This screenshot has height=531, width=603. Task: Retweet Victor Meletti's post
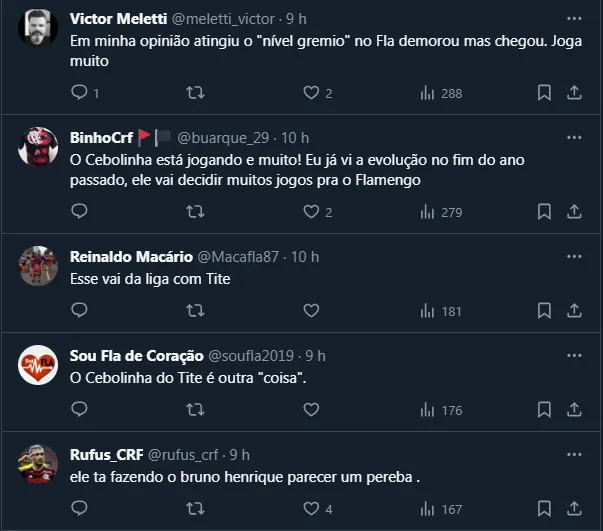coord(196,93)
